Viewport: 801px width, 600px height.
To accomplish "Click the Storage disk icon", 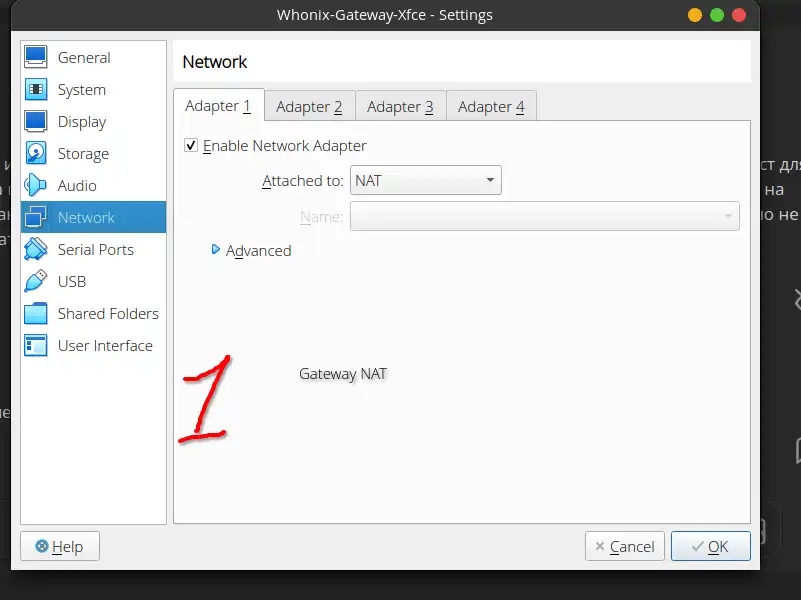I will pyautogui.click(x=35, y=153).
